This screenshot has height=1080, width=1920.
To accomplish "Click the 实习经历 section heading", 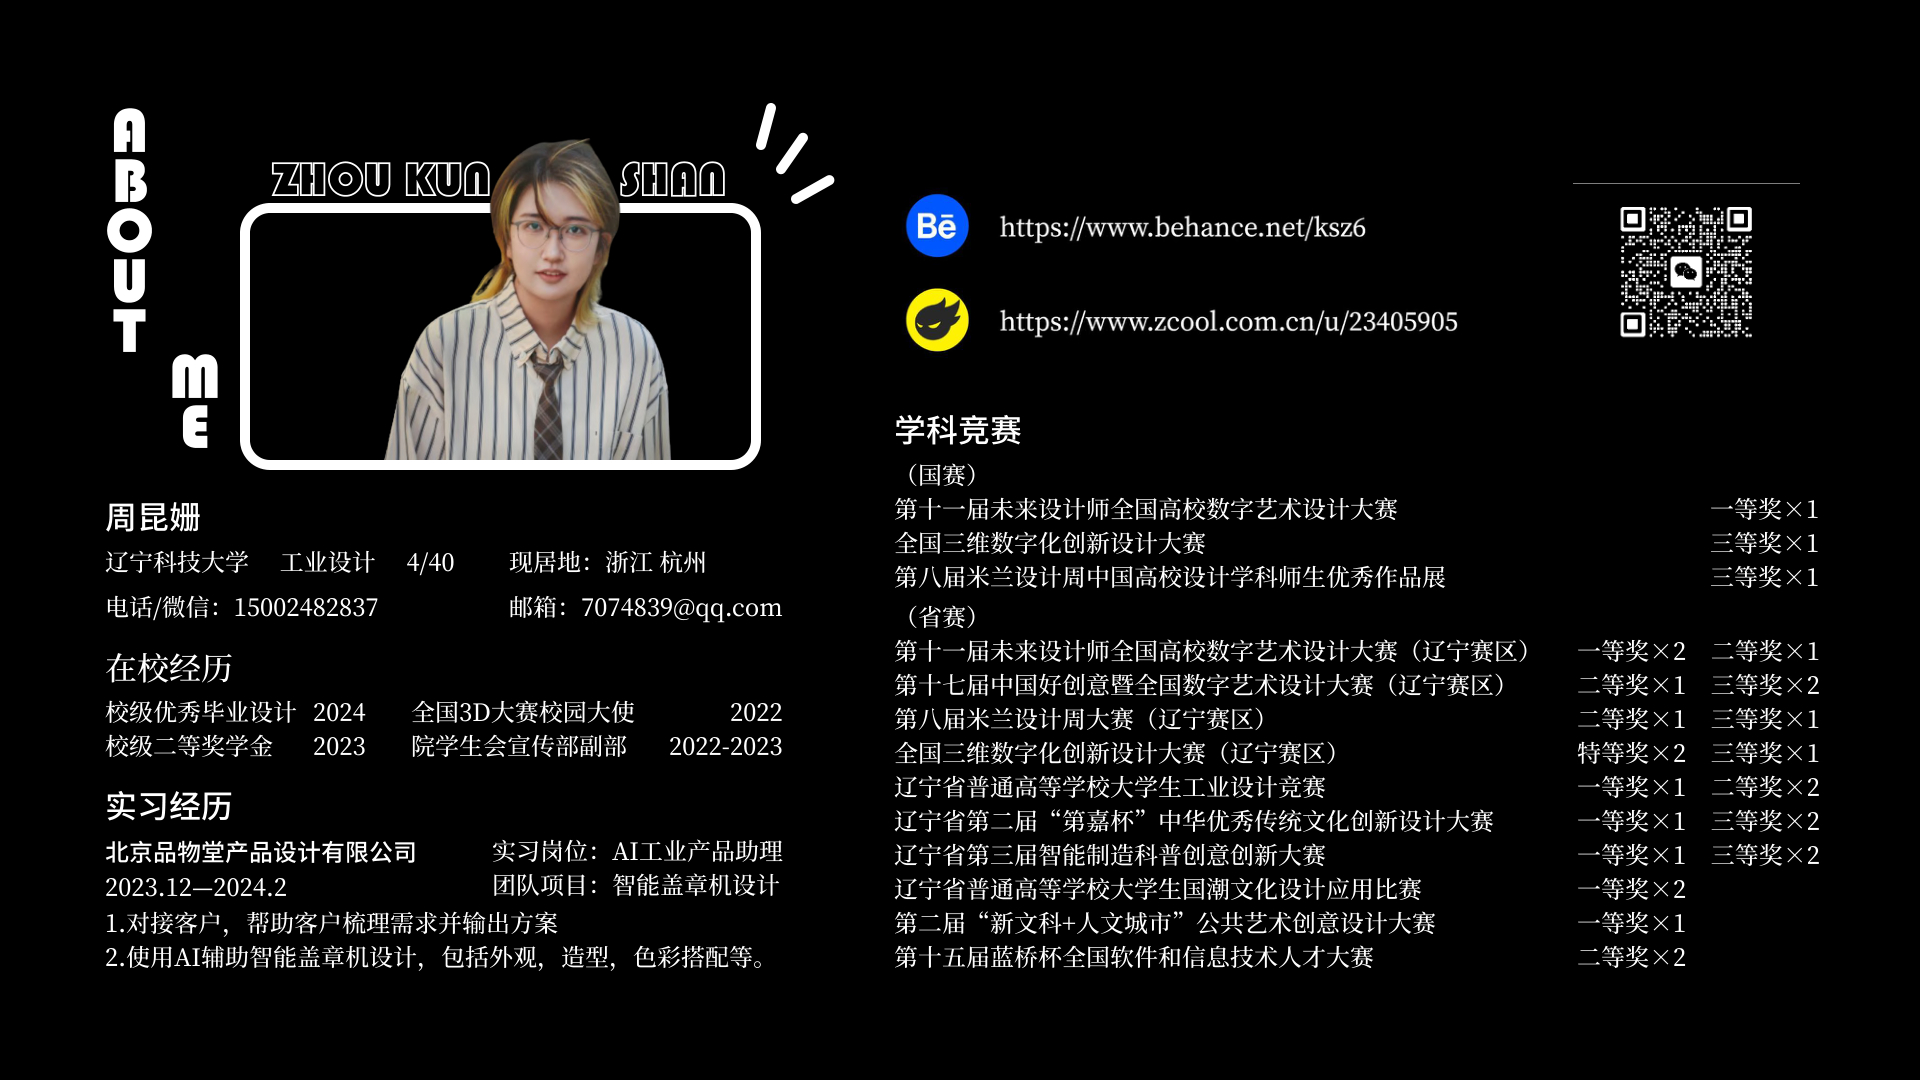I will click(168, 806).
